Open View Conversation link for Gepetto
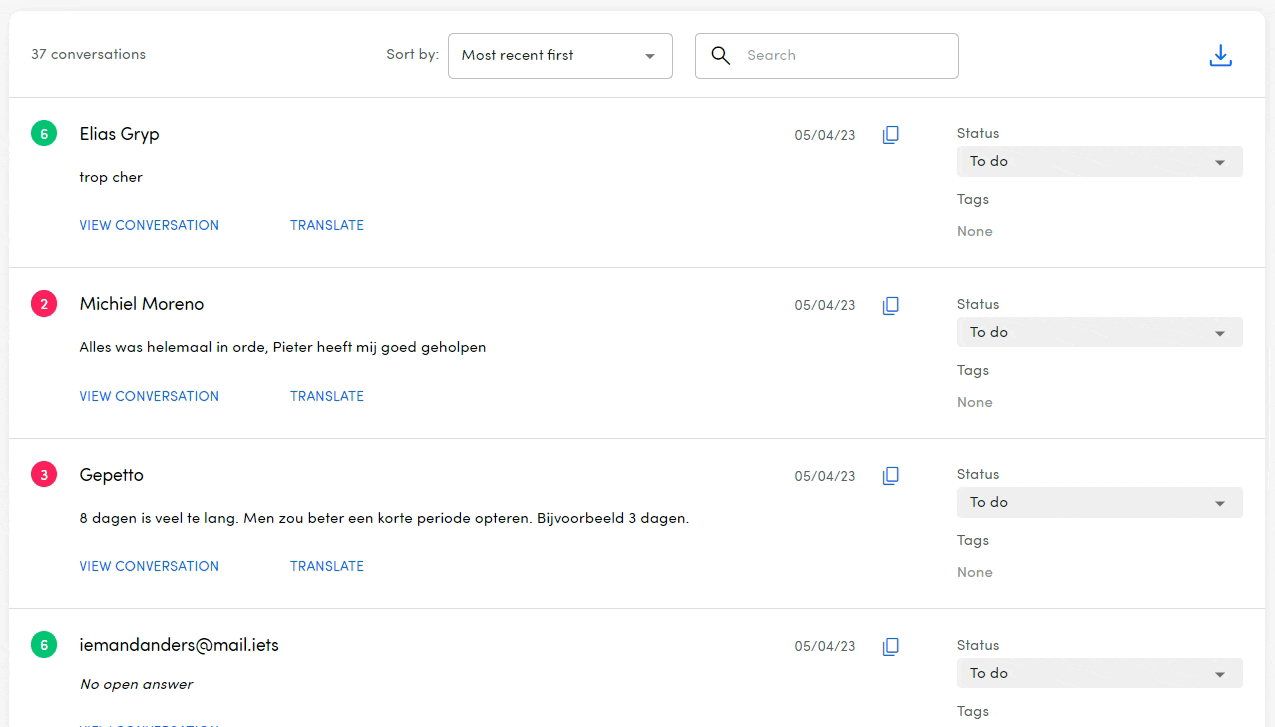Image resolution: width=1275 pixels, height=727 pixels. coord(149,566)
